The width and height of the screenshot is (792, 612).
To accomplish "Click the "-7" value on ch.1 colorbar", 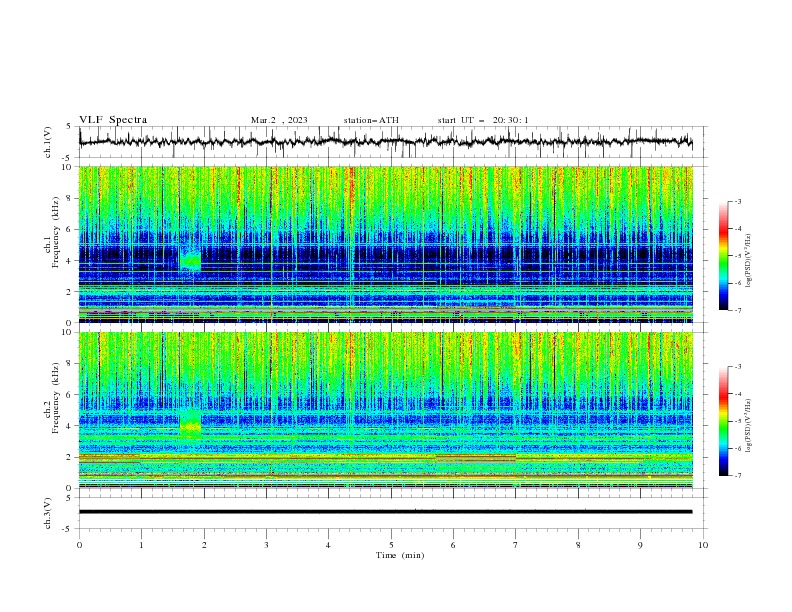I will coord(738,310).
